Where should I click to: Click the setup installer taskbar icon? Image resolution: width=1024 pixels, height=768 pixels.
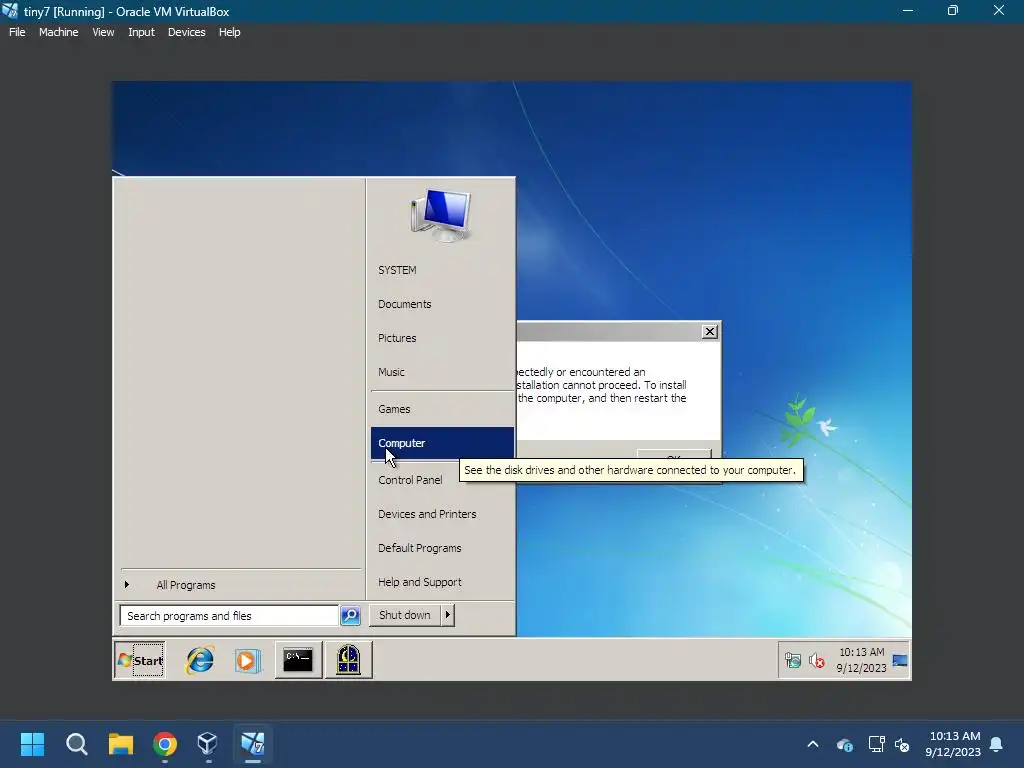[348, 660]
